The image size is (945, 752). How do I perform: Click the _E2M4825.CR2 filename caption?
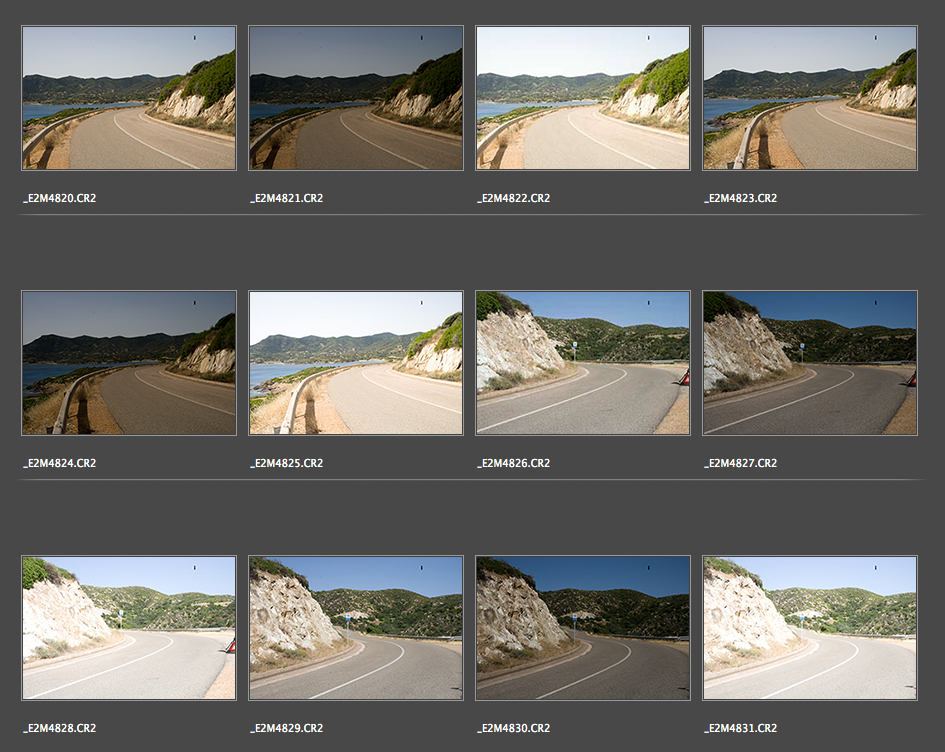click(286, 463)
